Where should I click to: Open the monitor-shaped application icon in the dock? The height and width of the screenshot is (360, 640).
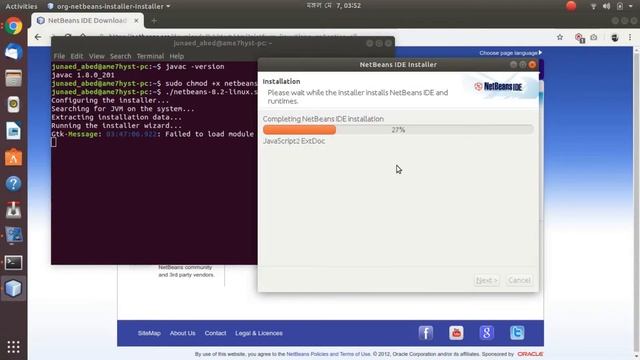coord(13,236)
